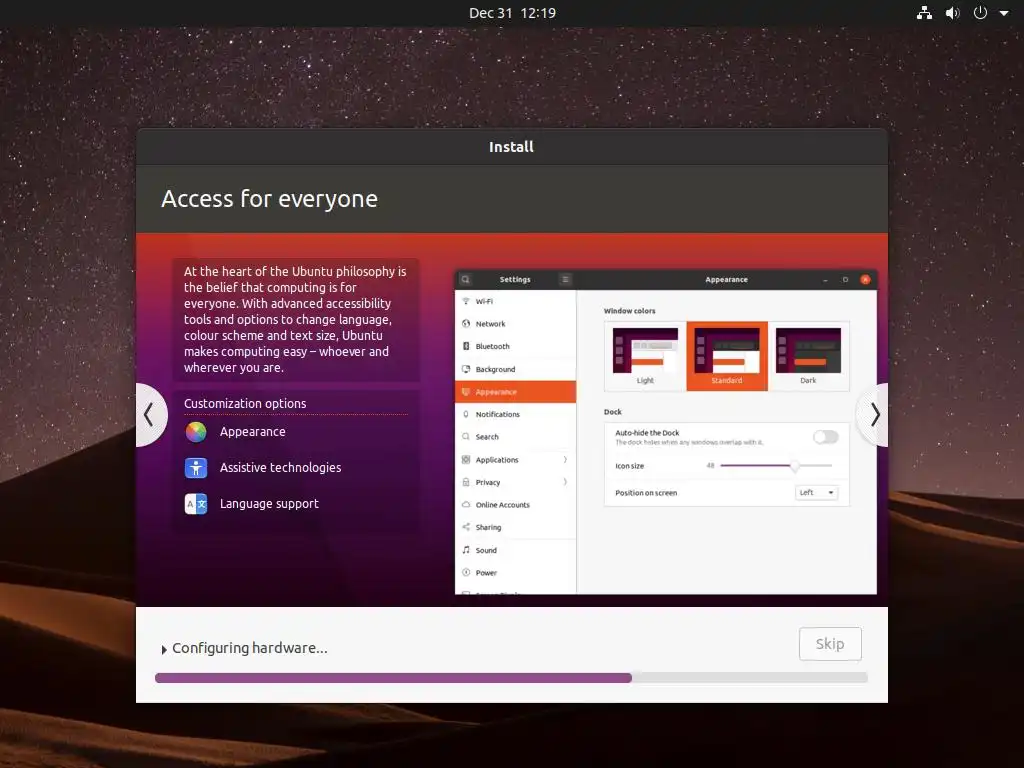Maximize the Appearance settings window
Viewport: 1024px width, 768px height.
845,280
